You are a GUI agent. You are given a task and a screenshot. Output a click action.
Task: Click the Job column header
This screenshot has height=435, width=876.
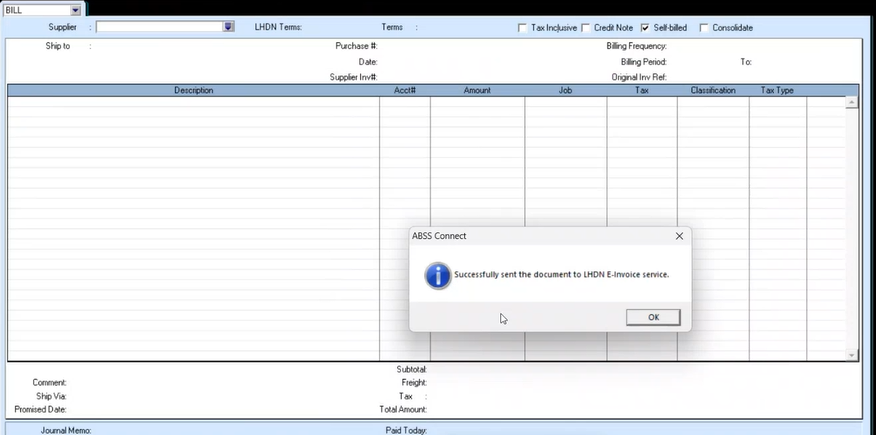pyautogui.click(x=565, y=91)
